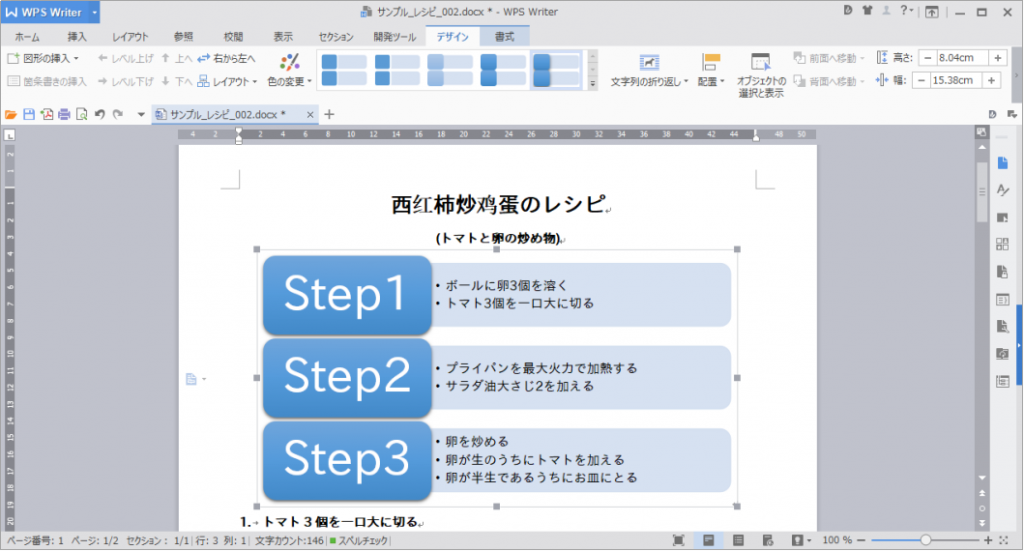Viewport: 1024px width, 551px height.
Task: Click the Save icon in quick access toolbar
Action: click(28, 114)
